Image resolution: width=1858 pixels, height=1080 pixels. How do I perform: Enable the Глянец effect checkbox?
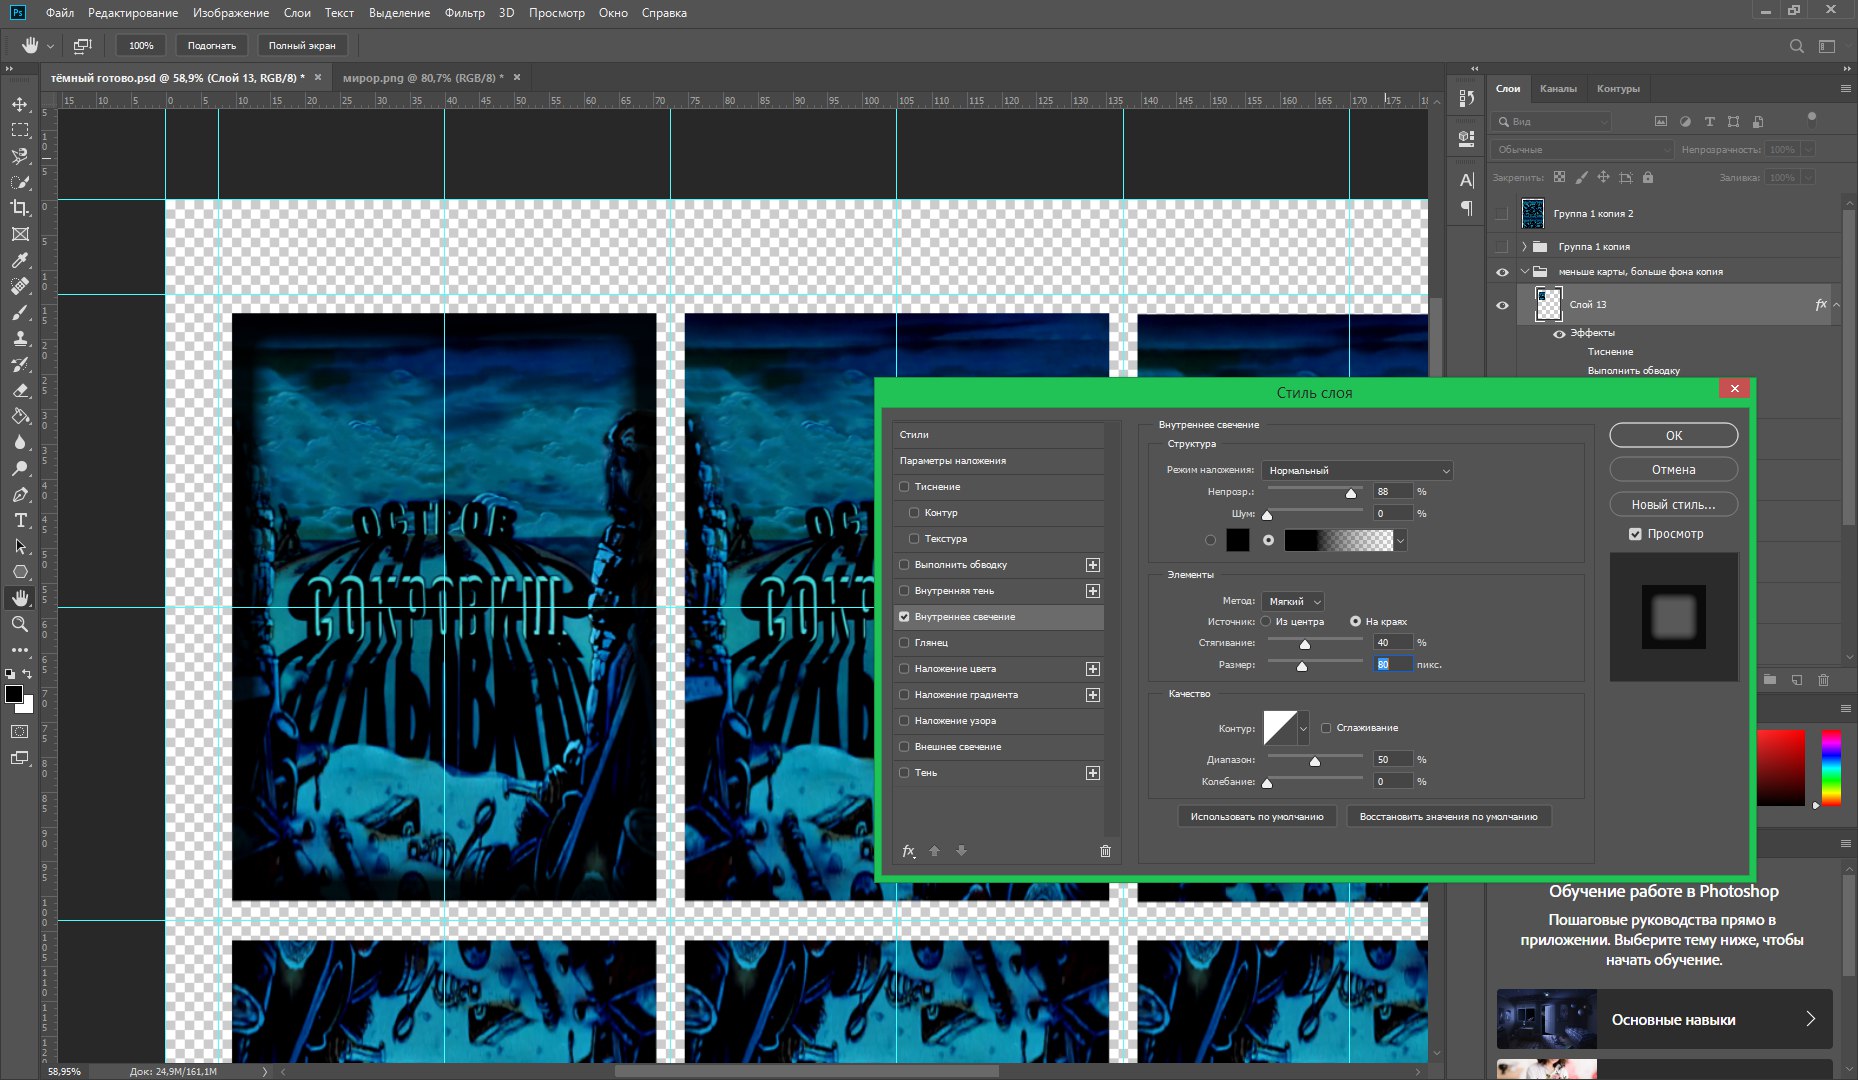tap(904, 643)
